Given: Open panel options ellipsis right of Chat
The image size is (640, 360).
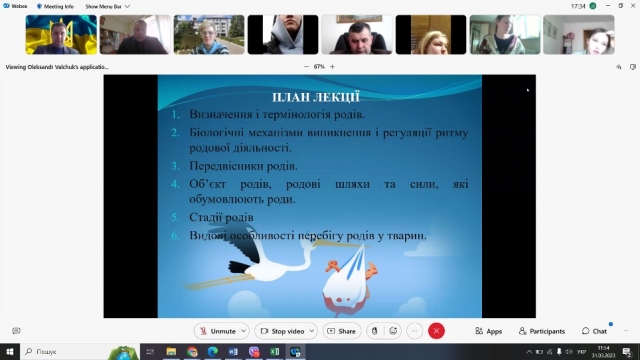Looking at the screenshot, I should pyautogui.click(x=626, y=331).
